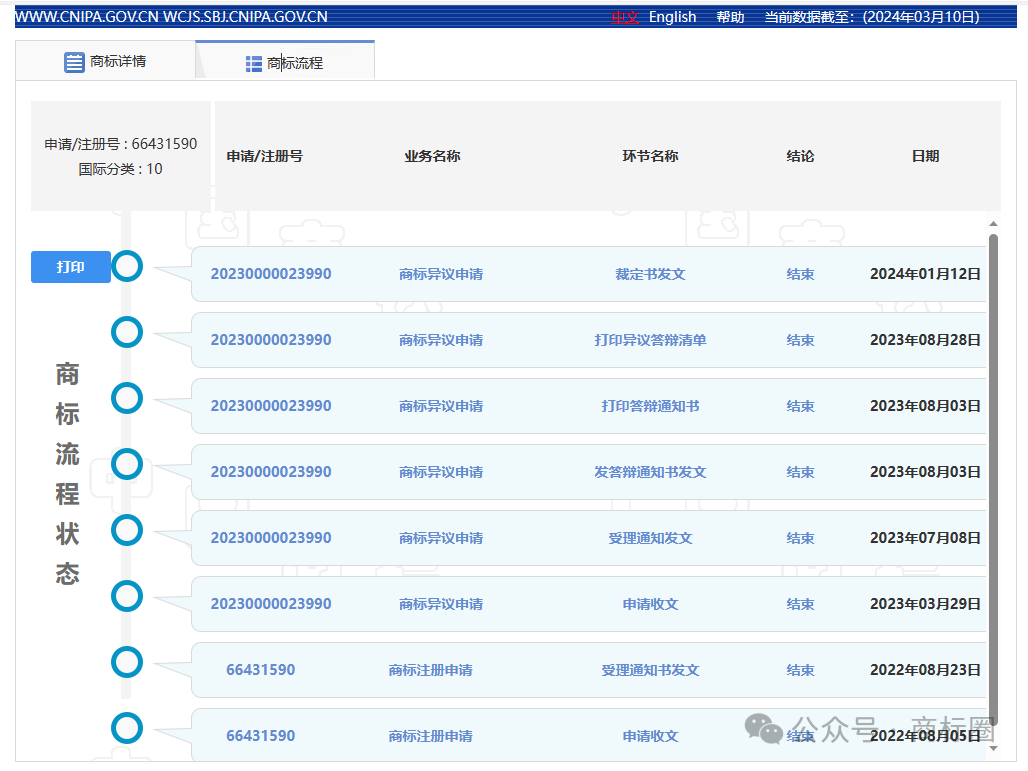This screenshot has width=1028, height=771.
Task: Open the 商标详情 tab
Action: (105, 62)
